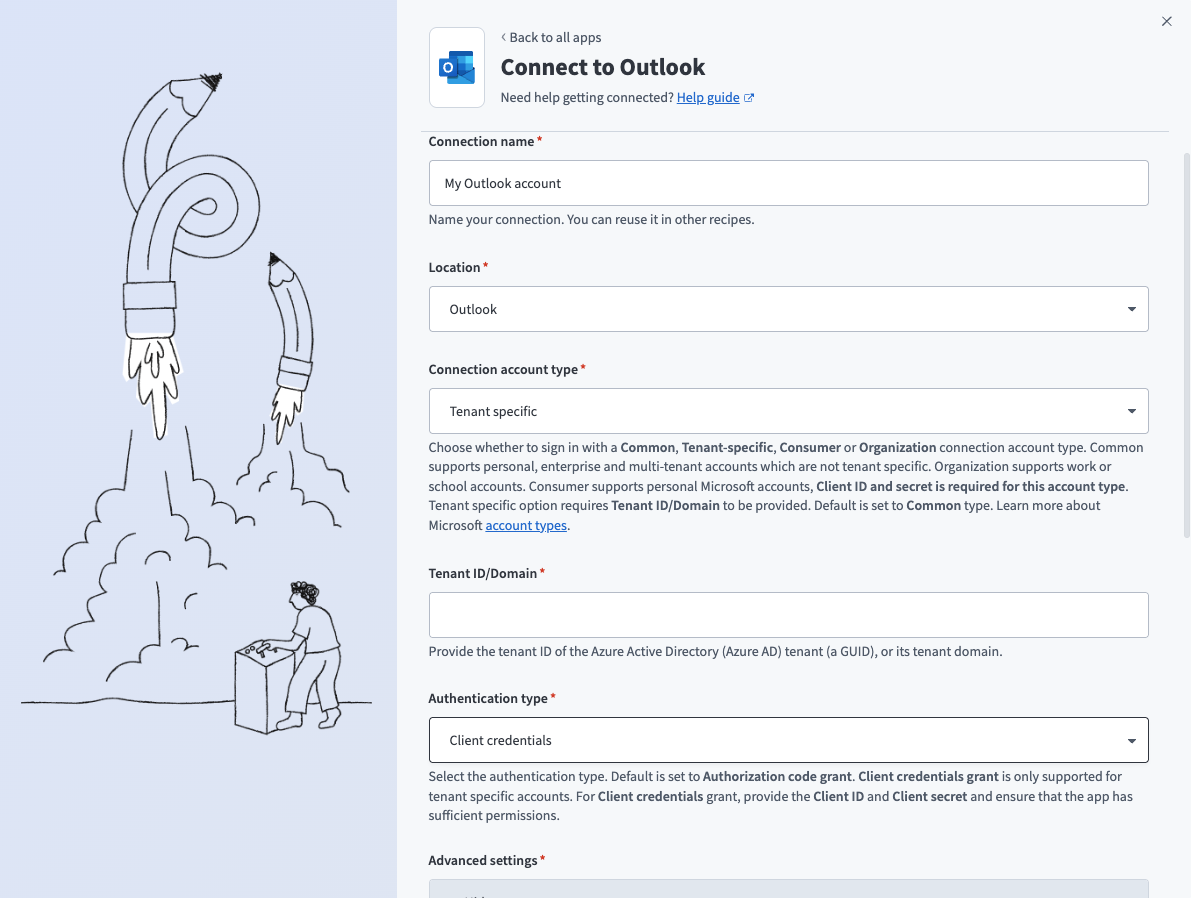Click the Outlook application icon
The height and width of the screenshot is (898, 1191).
click(x=456, y=67)
